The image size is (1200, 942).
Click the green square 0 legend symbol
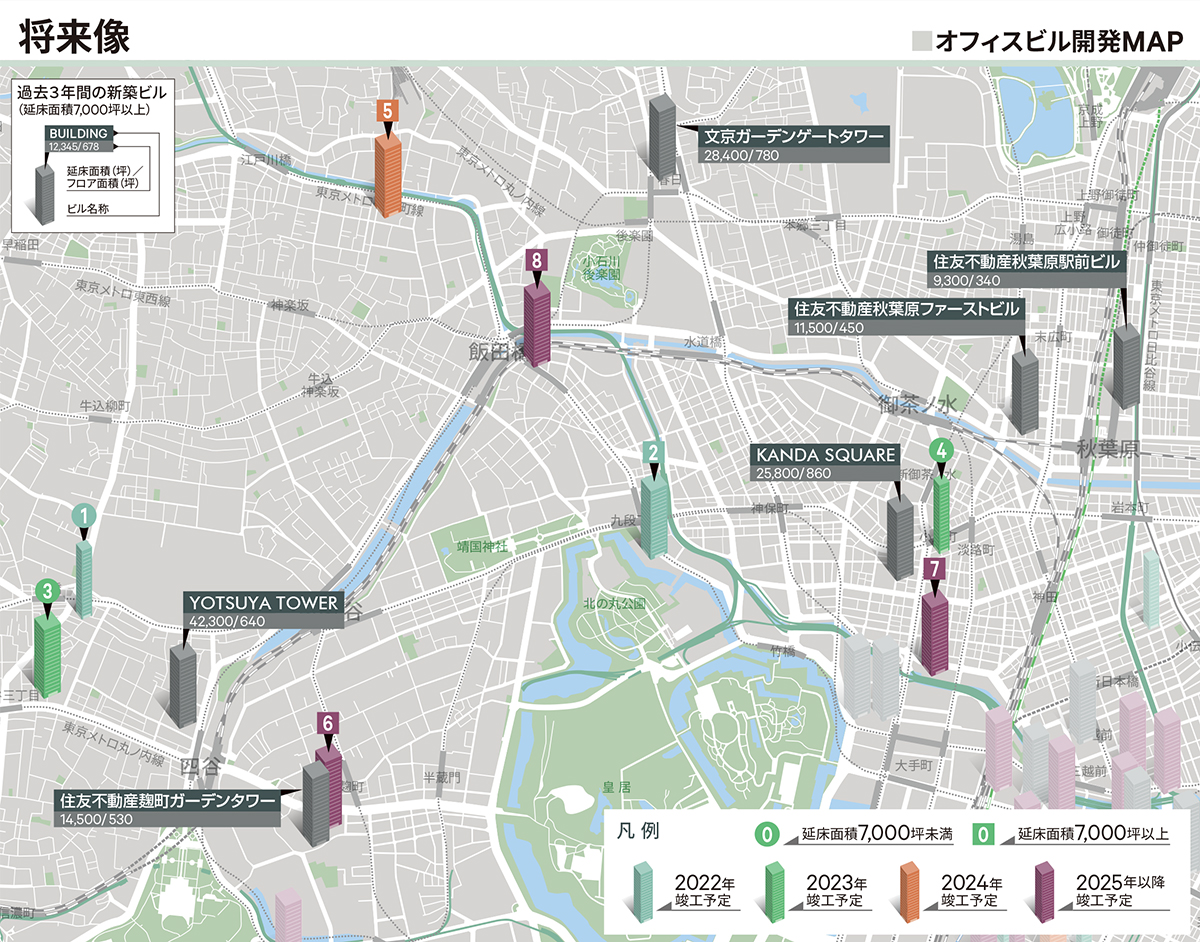[x=984, y=834]
